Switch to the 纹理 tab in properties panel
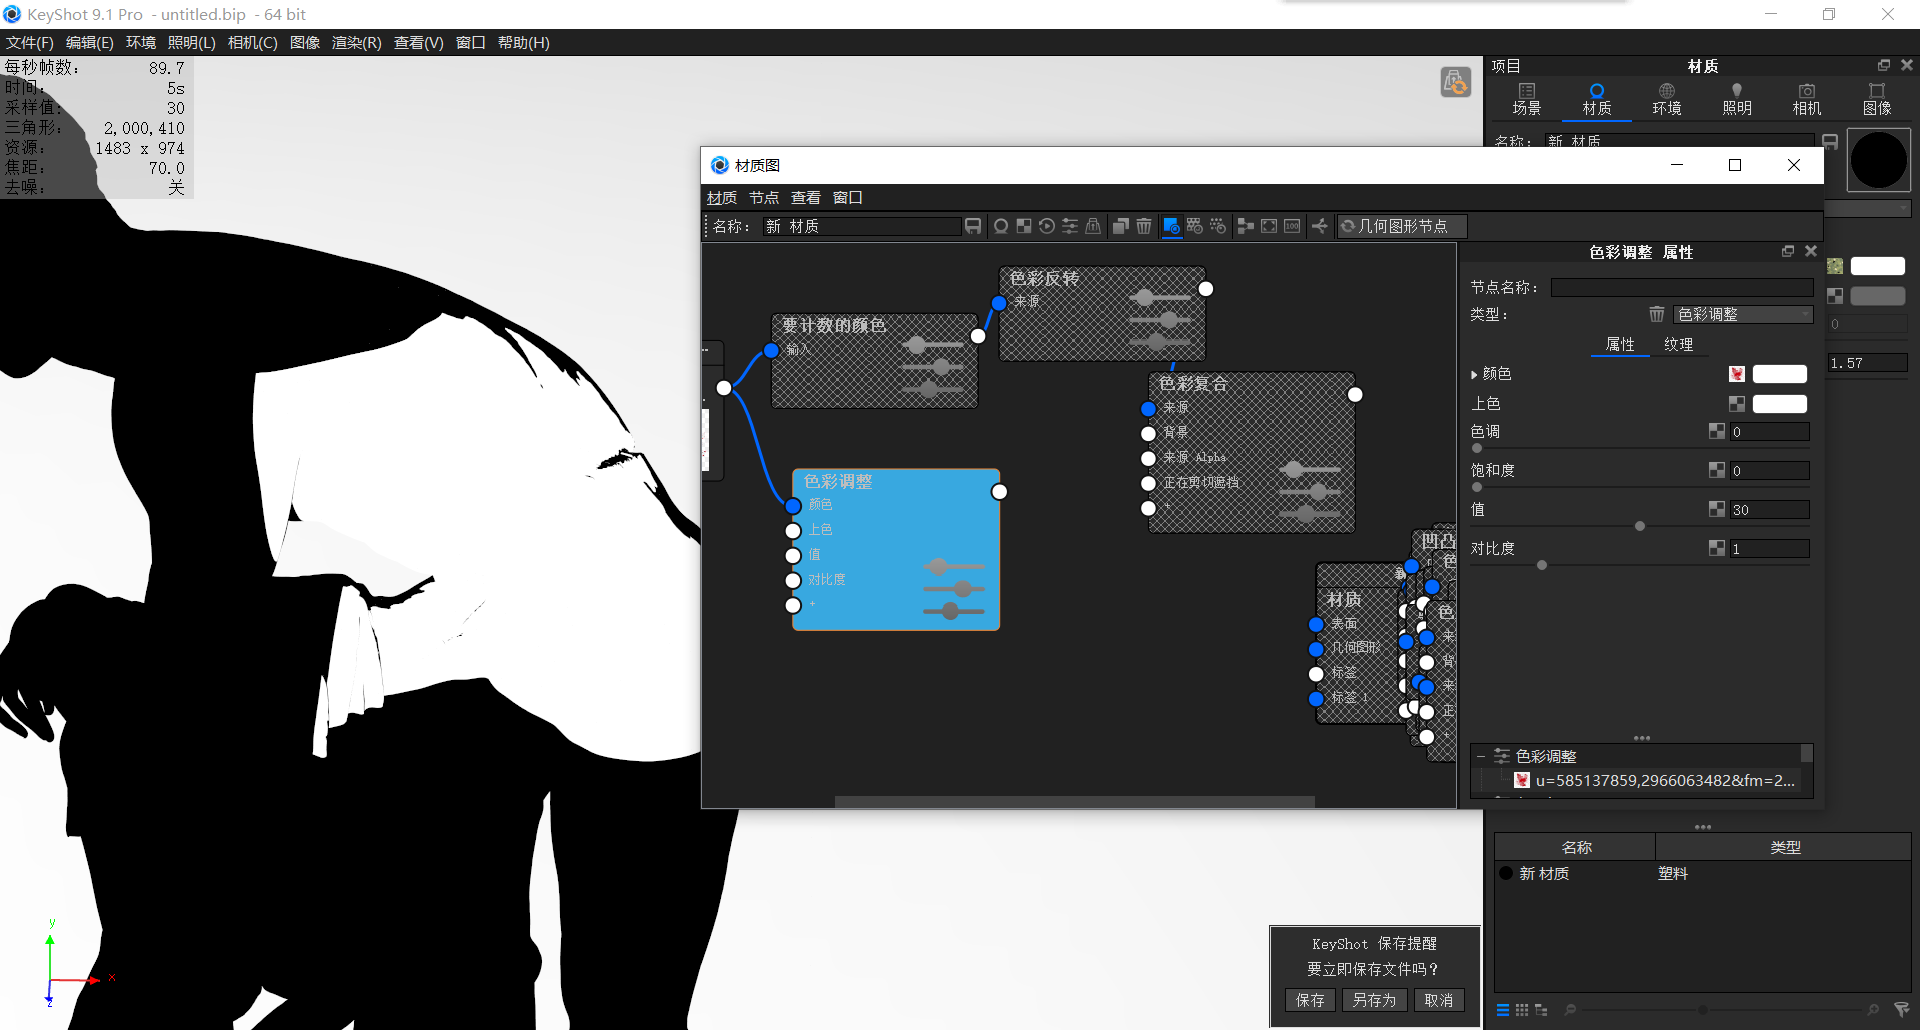The image size is (1920, 1030). tap(1680, 344)
